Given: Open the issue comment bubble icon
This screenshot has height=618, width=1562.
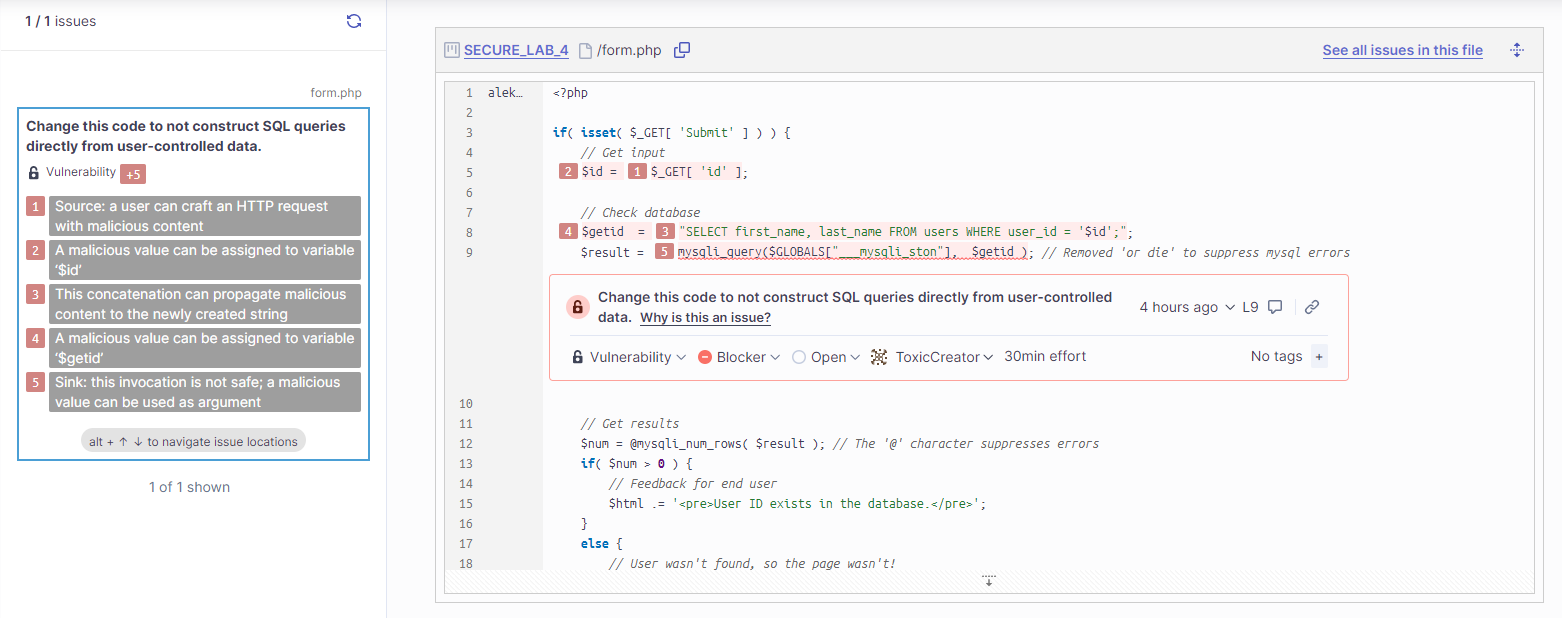Looking at the screenshot, I should [1275, 307].
